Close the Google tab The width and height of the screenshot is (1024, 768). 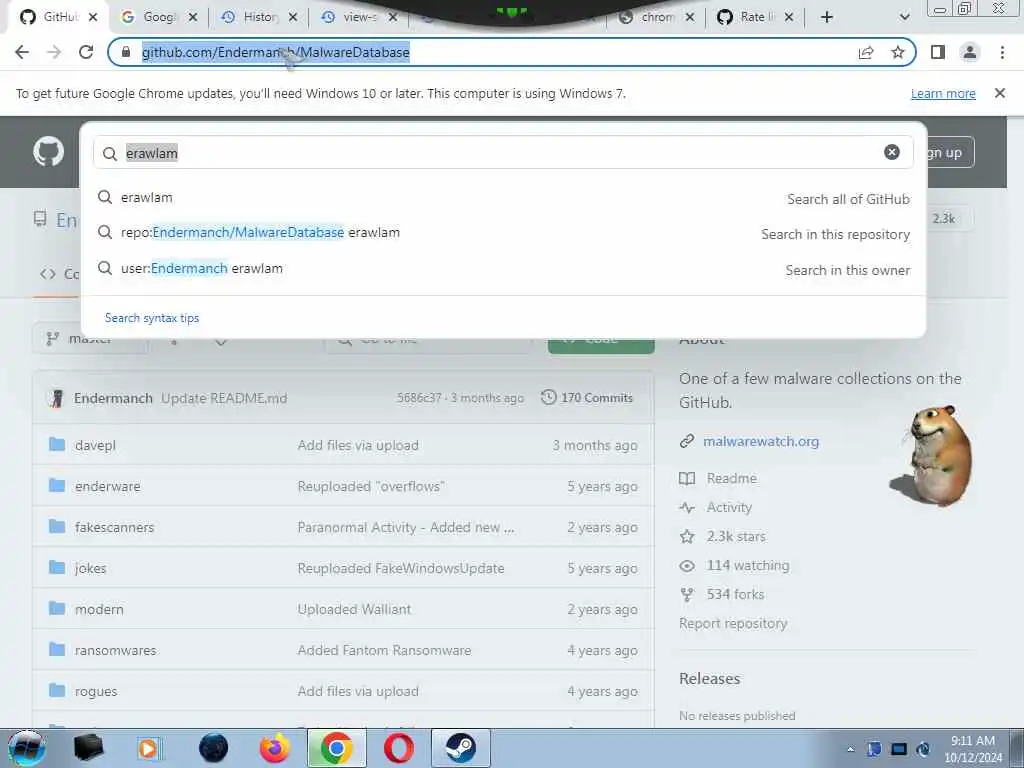(x=193, y=17)
